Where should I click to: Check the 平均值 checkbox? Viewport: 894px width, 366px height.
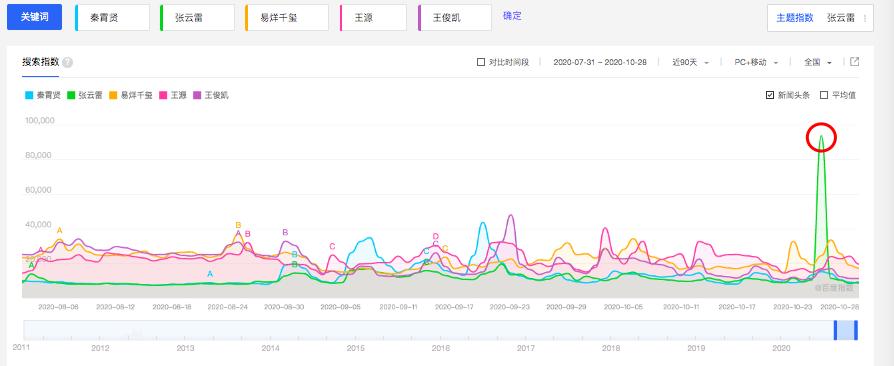click(x=823, y=95)
